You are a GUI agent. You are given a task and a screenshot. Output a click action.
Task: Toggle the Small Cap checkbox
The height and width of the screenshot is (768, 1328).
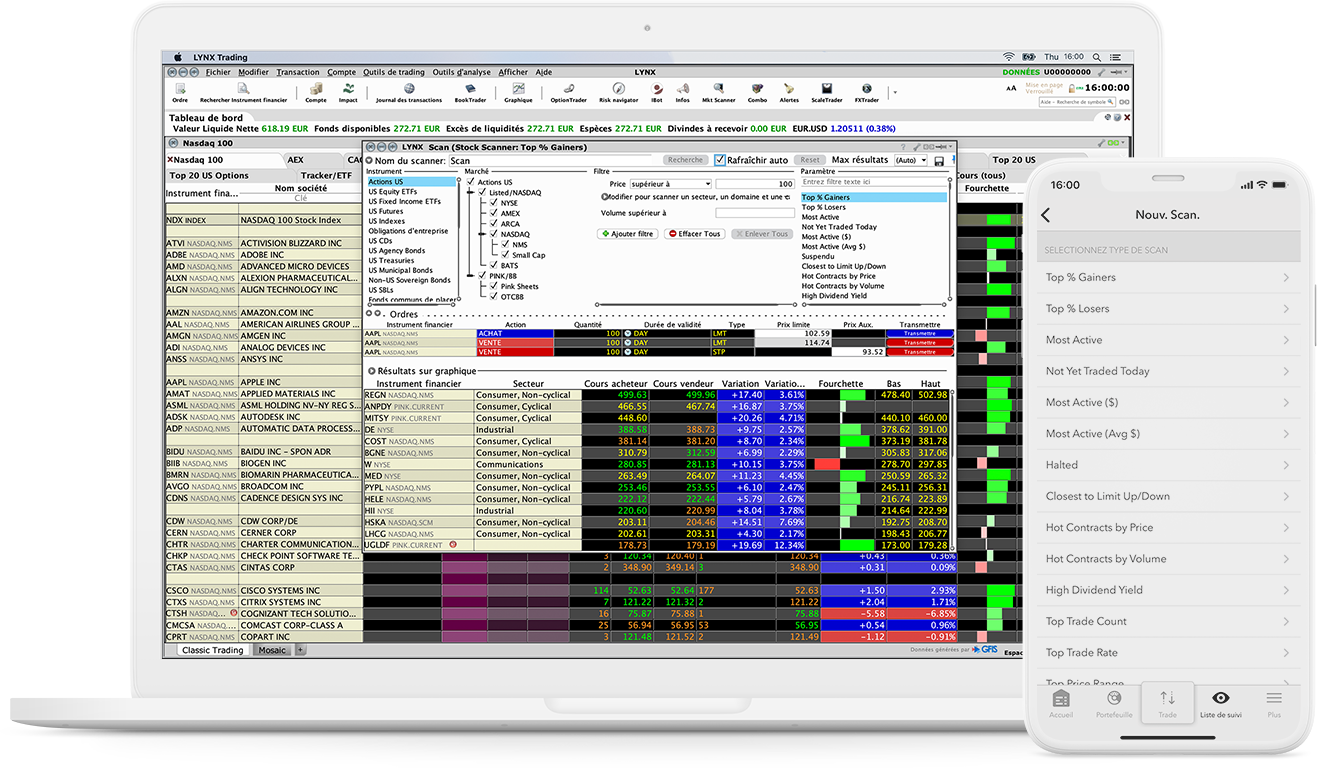504,255
